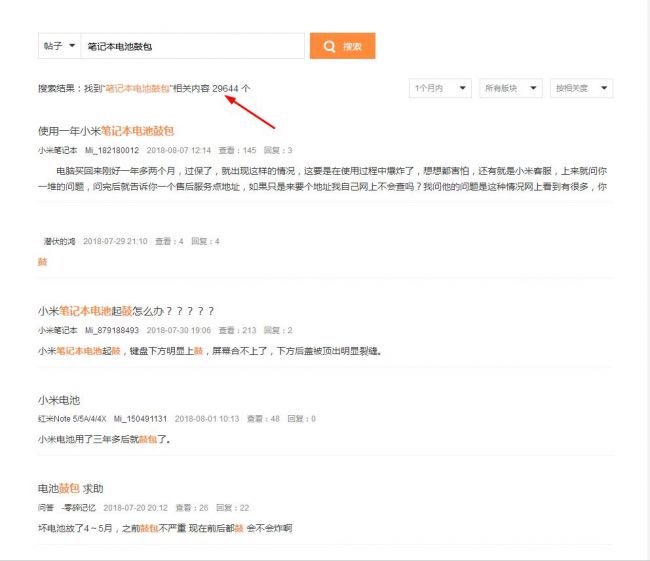Image resolution: width=650 pixels, height=561 pixels.
Task: Click the timestamp 2018-07-30 19:06
Action: tap(179, 330)
